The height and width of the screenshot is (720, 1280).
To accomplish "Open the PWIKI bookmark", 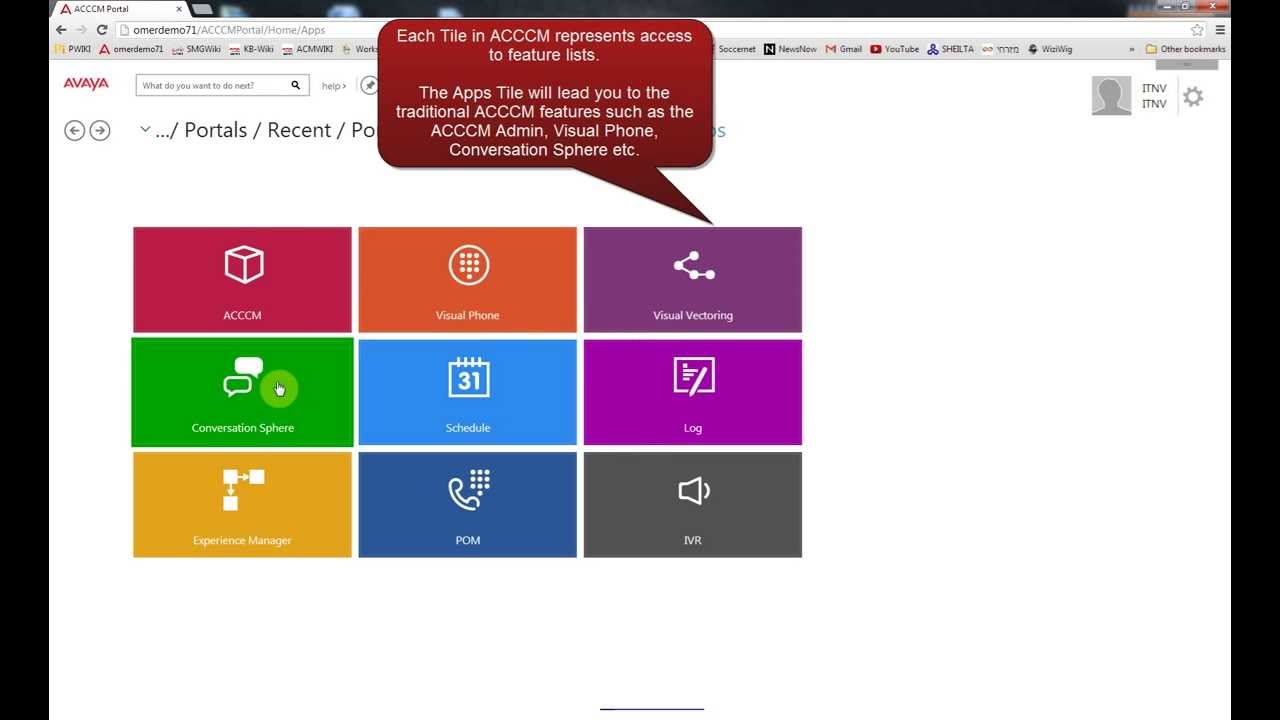I will click(x=73, y=48).
